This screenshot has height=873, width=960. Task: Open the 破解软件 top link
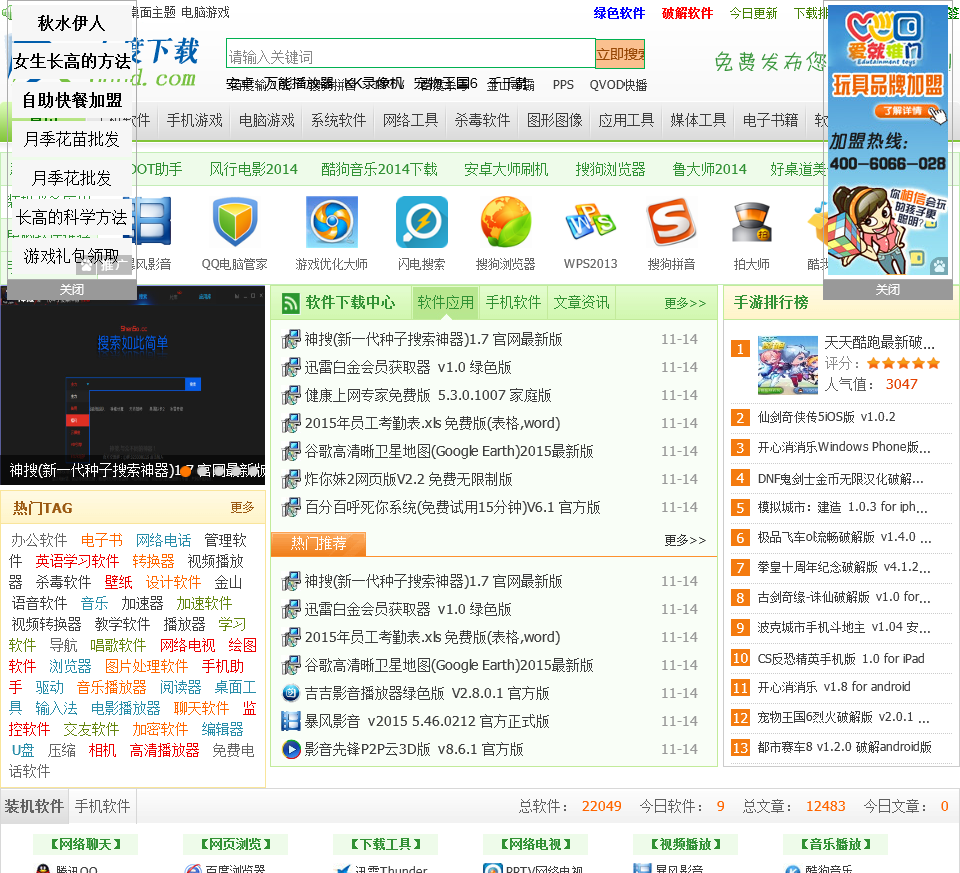(x=687, y=13)
